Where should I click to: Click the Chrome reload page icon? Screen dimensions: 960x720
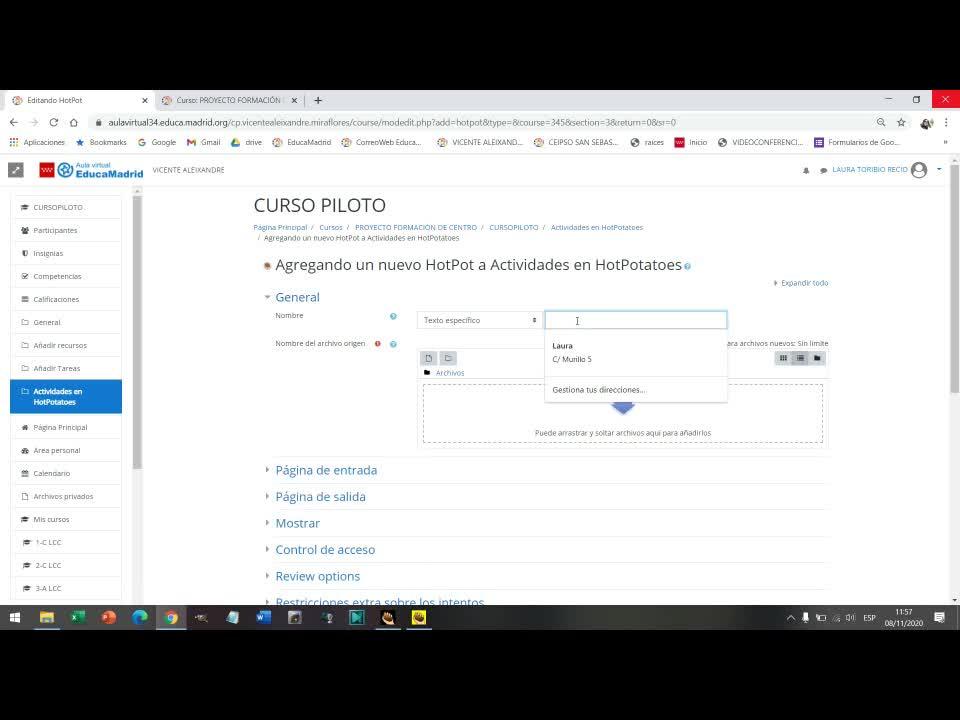pyautogui.click(x=54, y=122)
